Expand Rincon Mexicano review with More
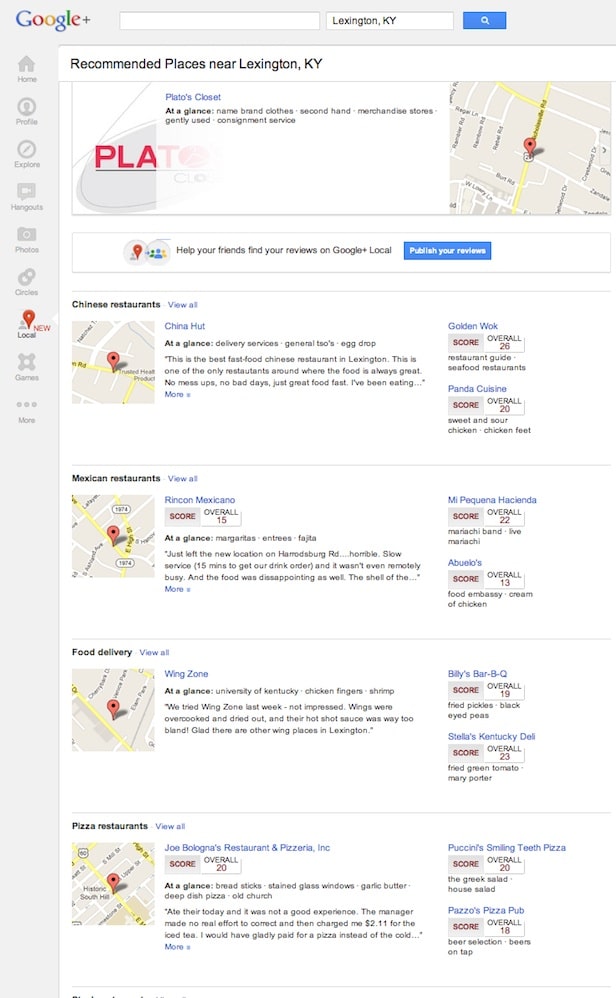 [176, 589]
